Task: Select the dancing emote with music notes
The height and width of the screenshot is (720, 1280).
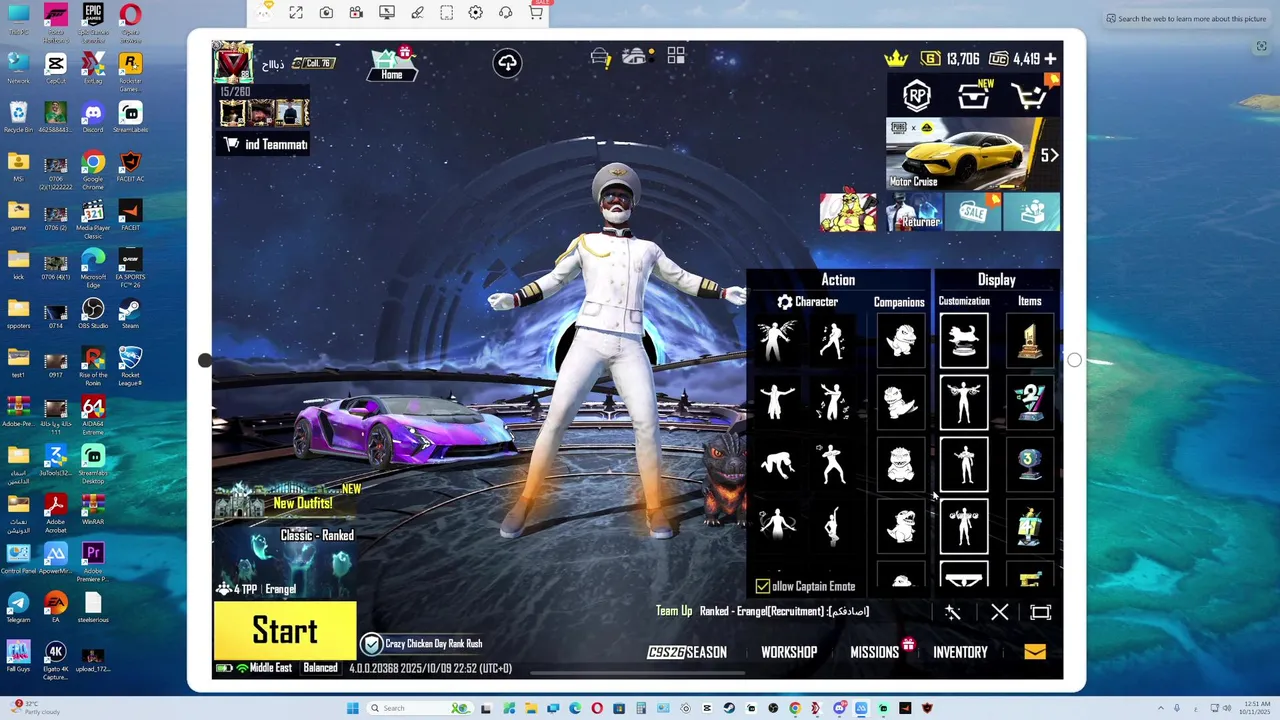Action: 832,401
